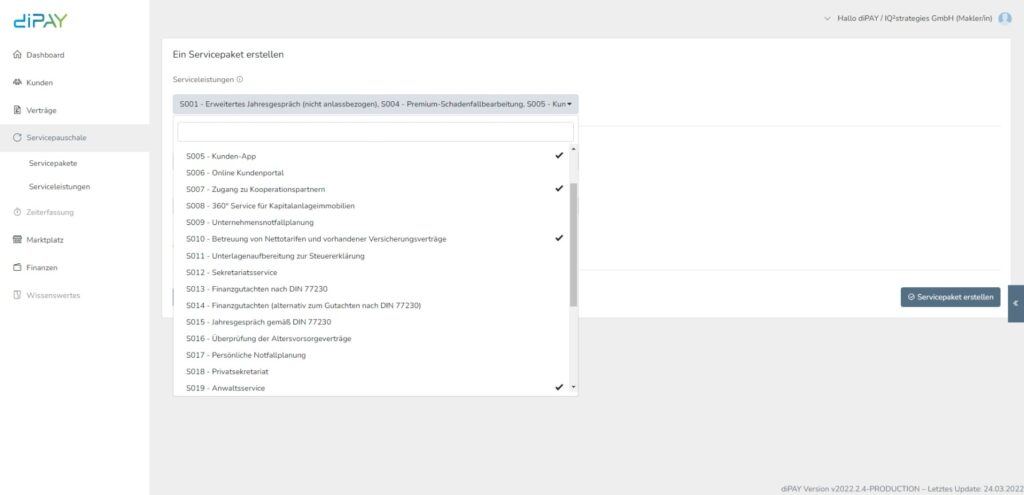Click the Zeiterfassung clock icon
Viewport: 1024px width, 495px height.
coord(17,212)
